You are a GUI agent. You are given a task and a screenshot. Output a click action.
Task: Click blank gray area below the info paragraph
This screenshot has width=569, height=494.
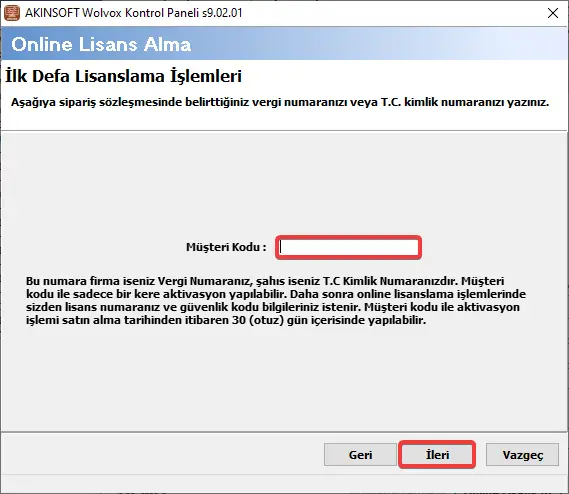(284, 377)
